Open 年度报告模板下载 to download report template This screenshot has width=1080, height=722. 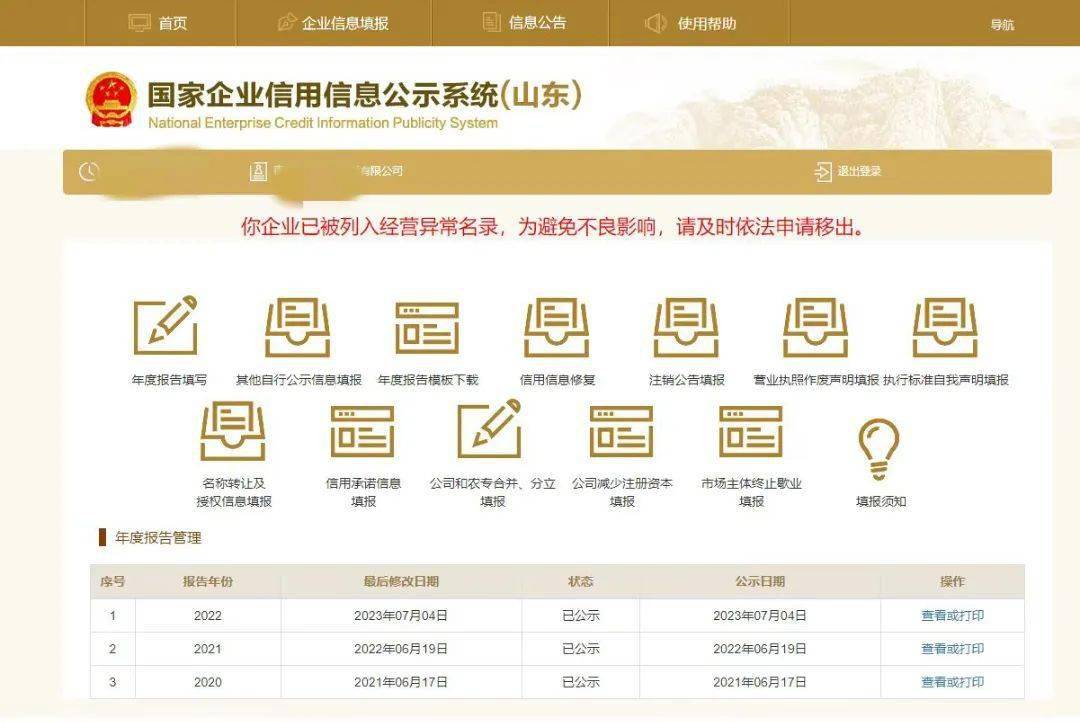coord(426,325)
